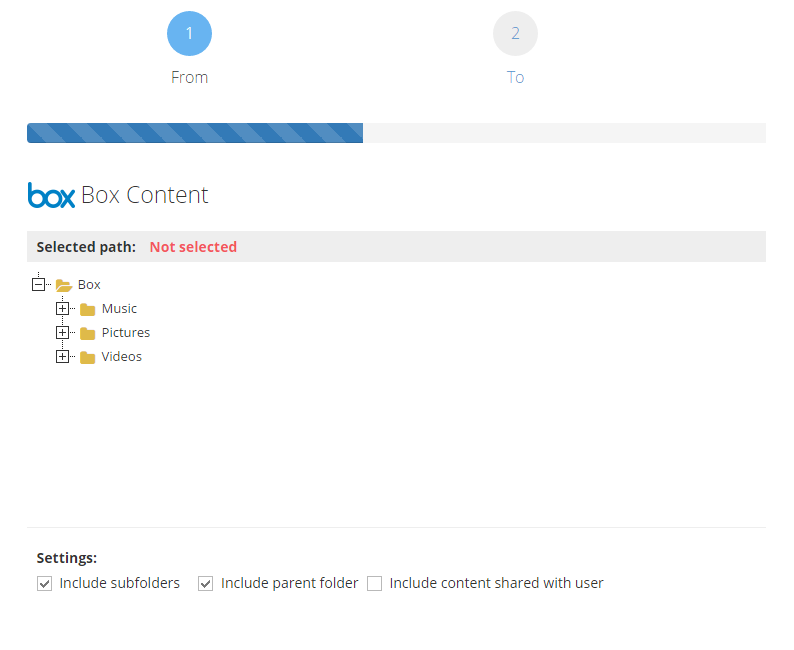Click the Settings heading
Image resolution: width=794 pixels, height=650 pixels.
point(67,558)
